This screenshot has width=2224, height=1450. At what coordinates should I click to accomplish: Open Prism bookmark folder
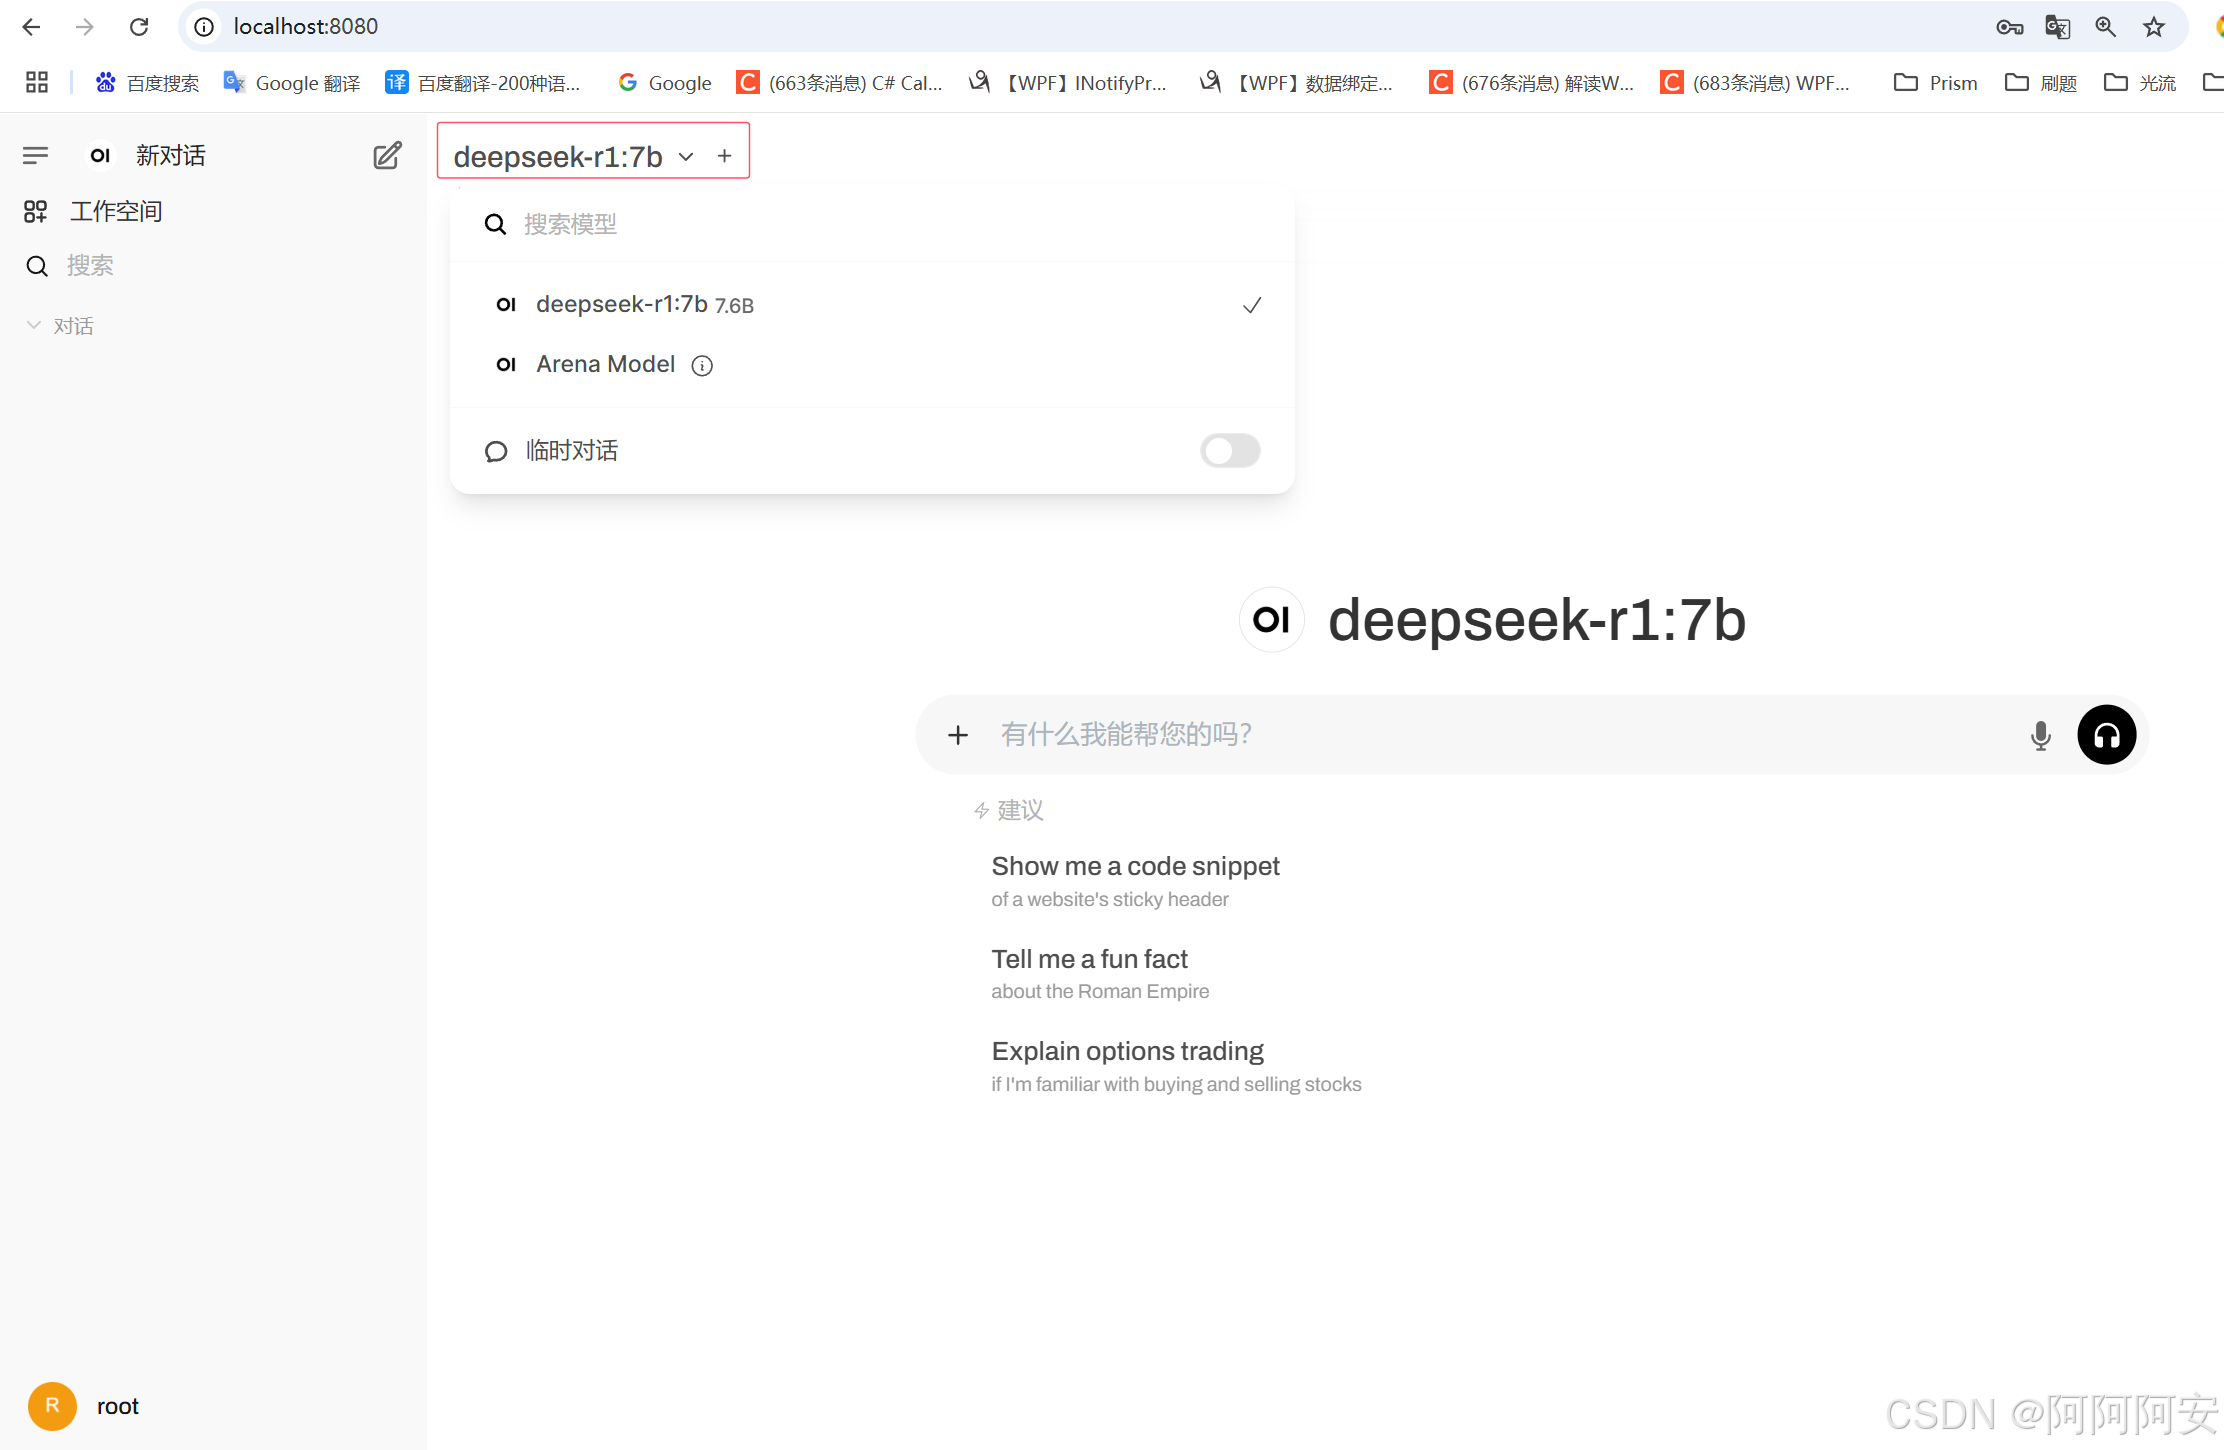(x=1936, y=83)
